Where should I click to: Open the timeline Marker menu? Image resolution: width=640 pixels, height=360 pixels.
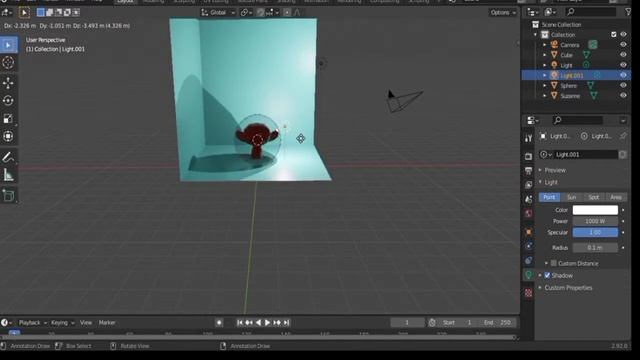[107, 323]
